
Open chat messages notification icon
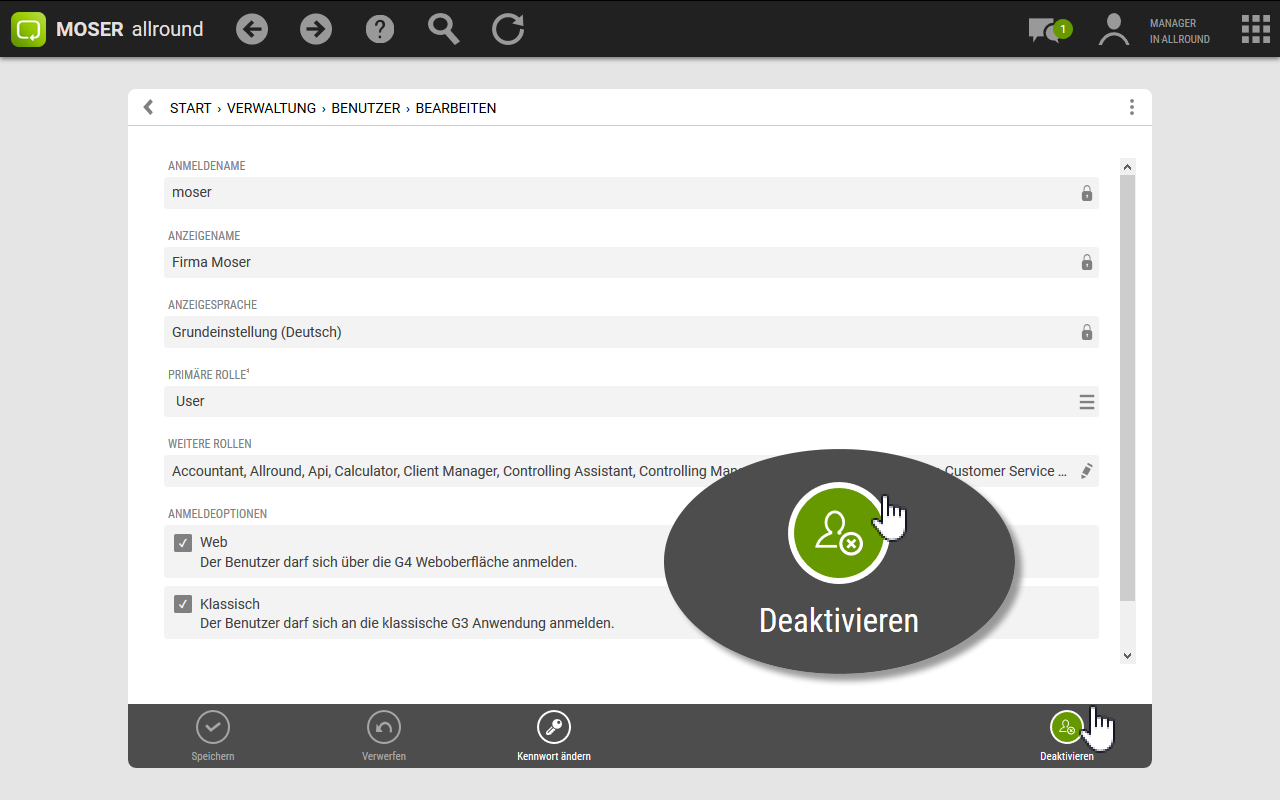tap(1047, 30)
